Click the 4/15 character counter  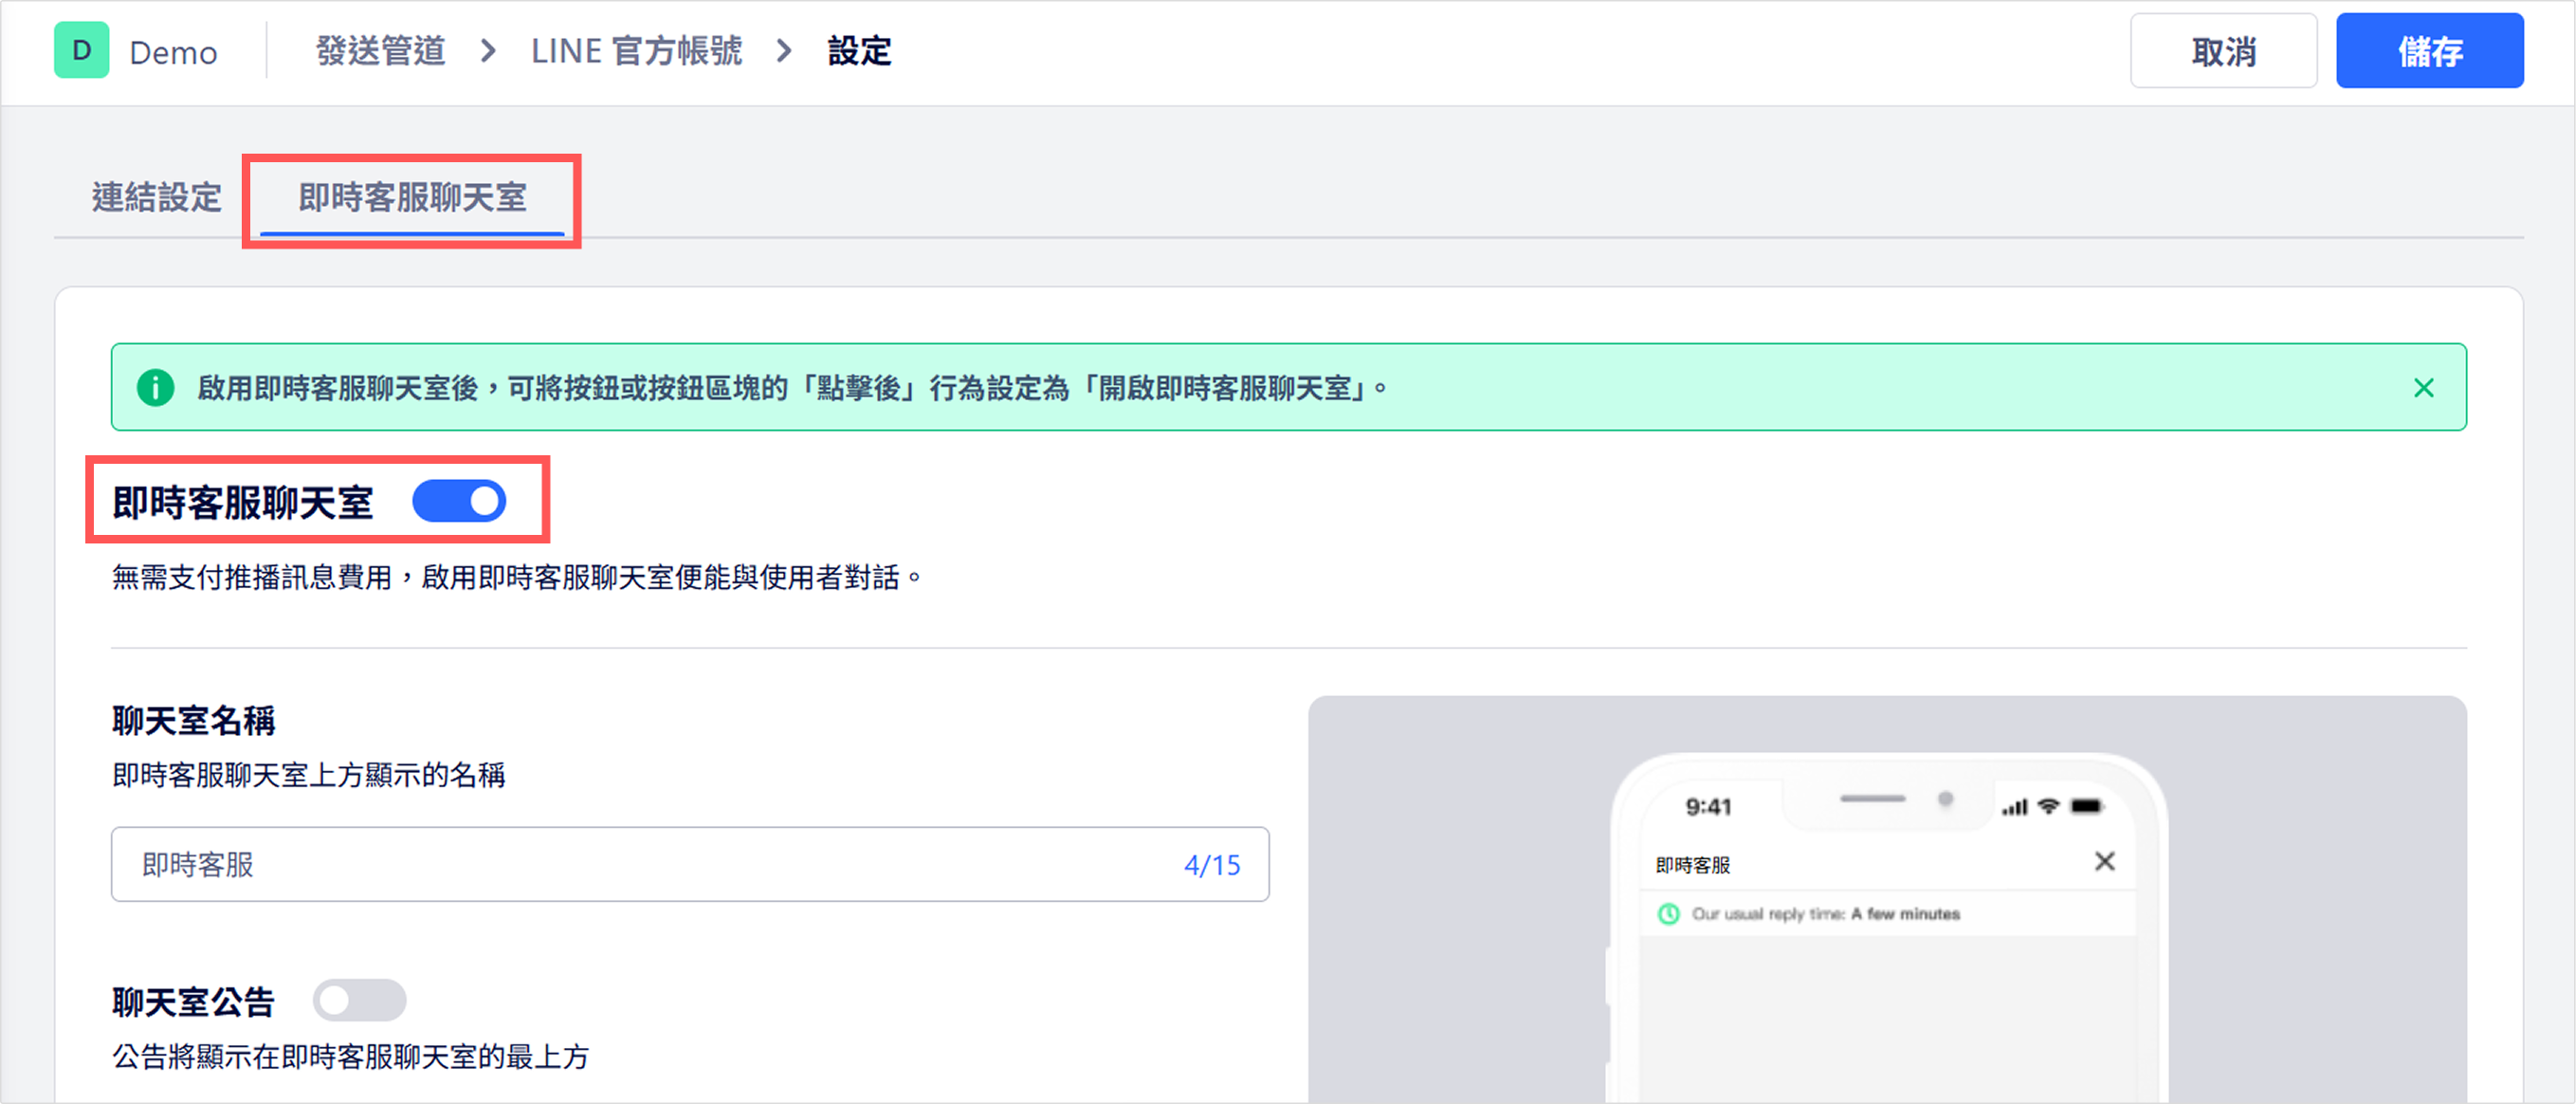pyautogui.click(x=1212, y=865)
